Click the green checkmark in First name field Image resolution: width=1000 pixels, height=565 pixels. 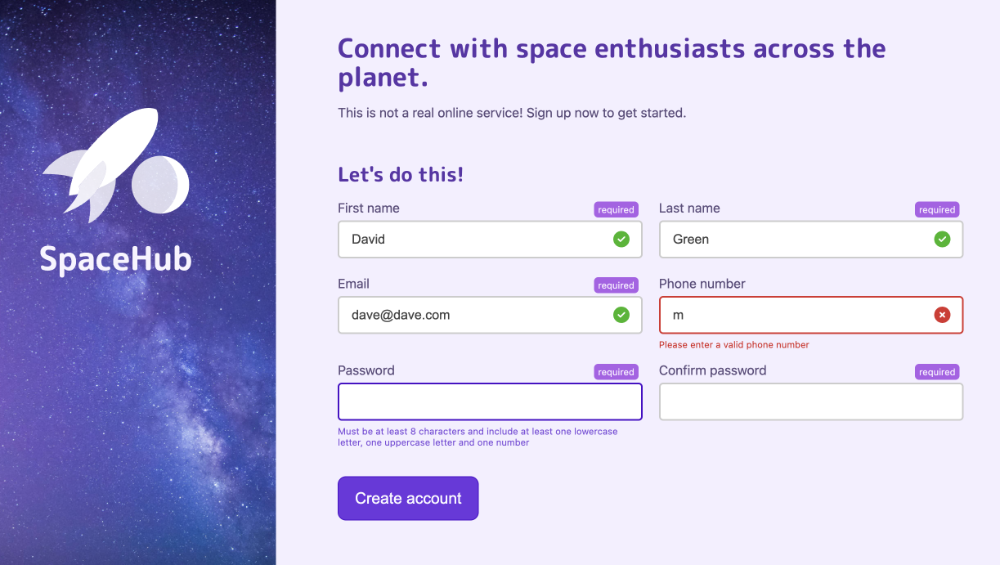pyautogui.click(x=621, y=239)
